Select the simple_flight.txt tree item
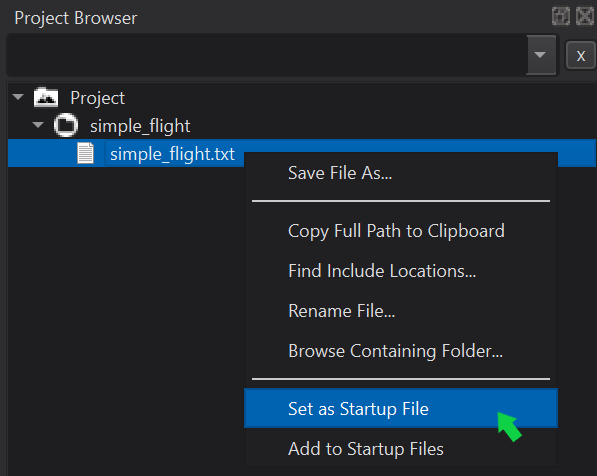The width and height of the screenshot is (597, 476). [172, 154]
